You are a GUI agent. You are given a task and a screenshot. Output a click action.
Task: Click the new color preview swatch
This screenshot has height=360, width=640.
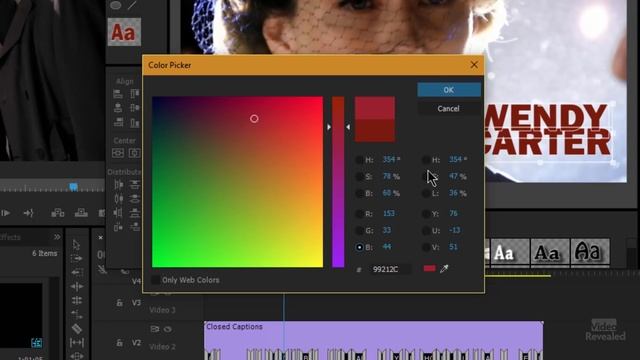coord(375,108)
